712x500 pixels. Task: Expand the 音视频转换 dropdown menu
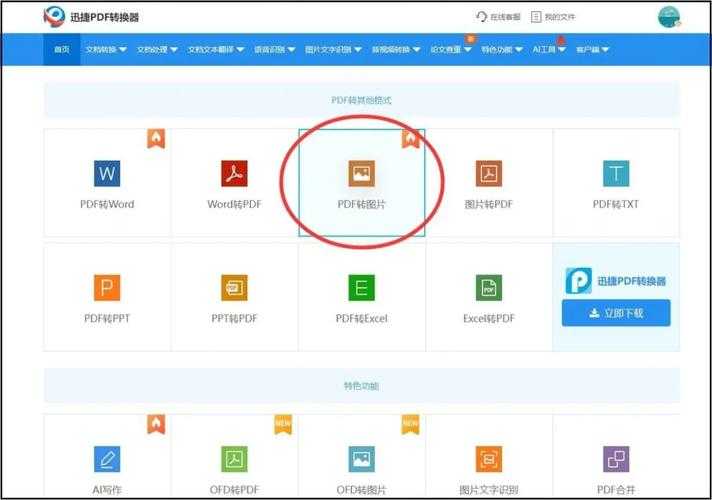coord(396,49)
